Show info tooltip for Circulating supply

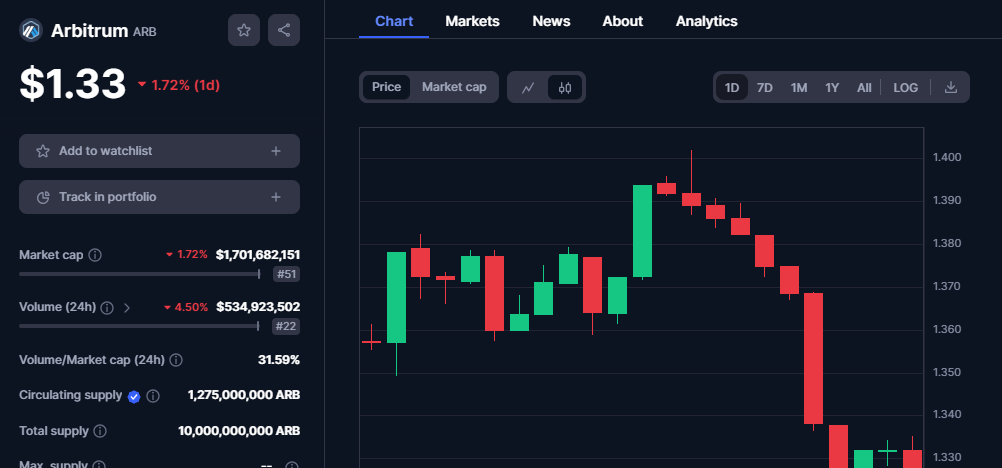[153, 396]
